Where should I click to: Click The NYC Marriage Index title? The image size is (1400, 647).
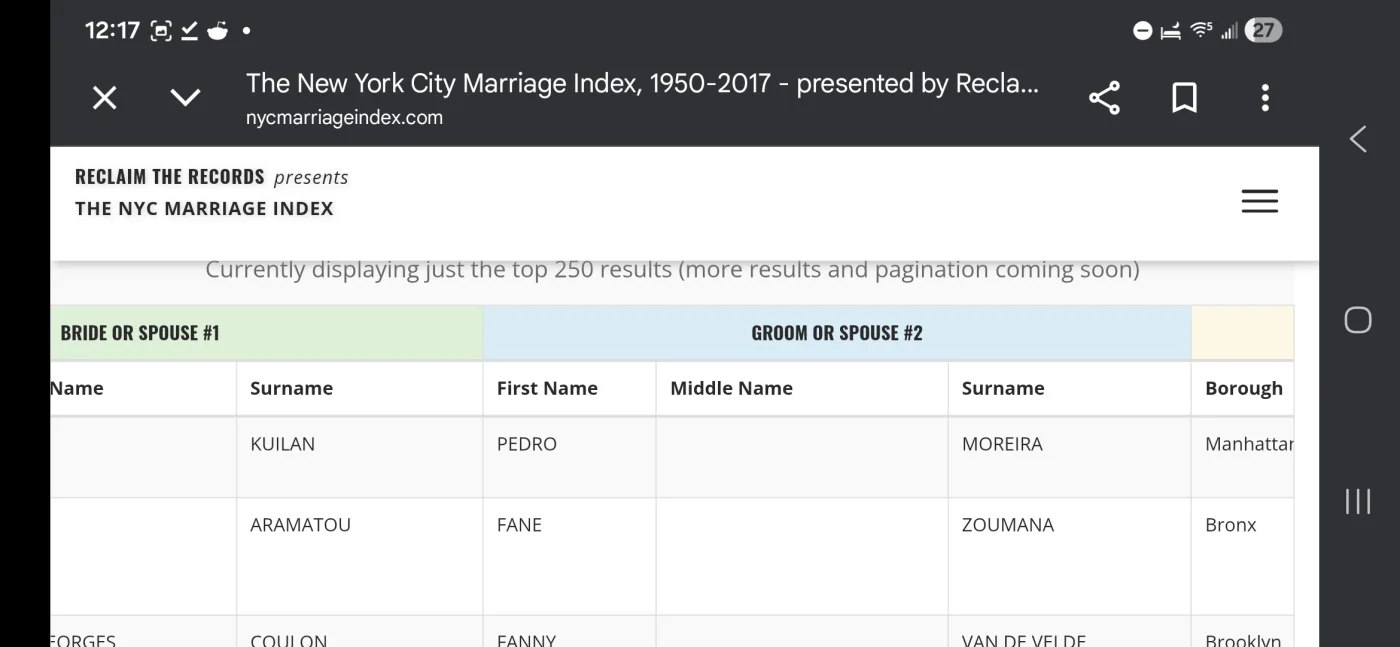point(204,208)
